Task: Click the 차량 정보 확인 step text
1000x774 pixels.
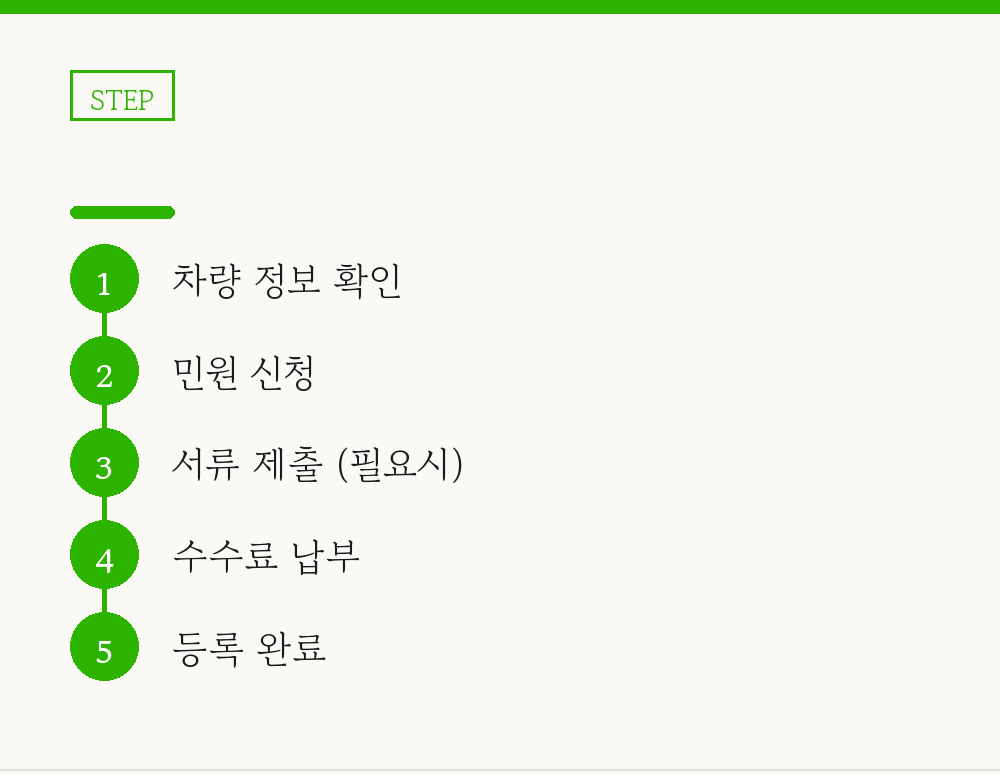Action: tap(286, 281)
